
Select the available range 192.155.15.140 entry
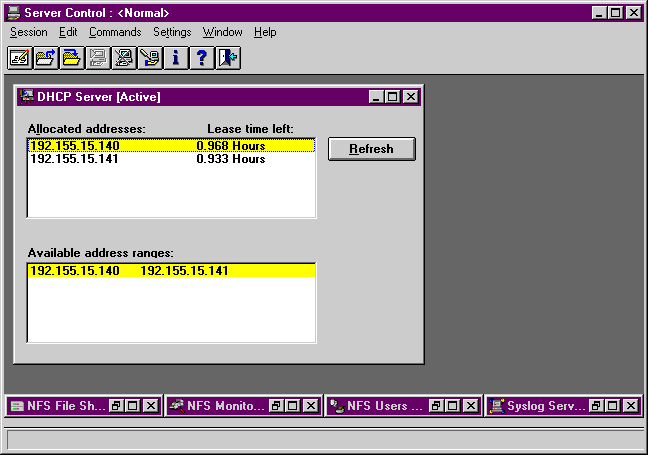pos(75,271)
